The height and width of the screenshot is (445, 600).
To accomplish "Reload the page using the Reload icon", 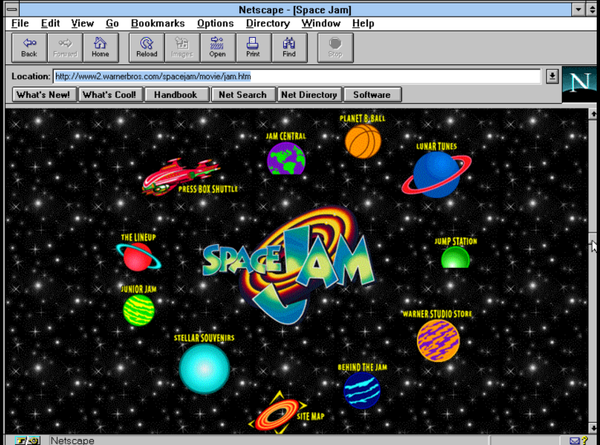I will (x=147, y=47).
